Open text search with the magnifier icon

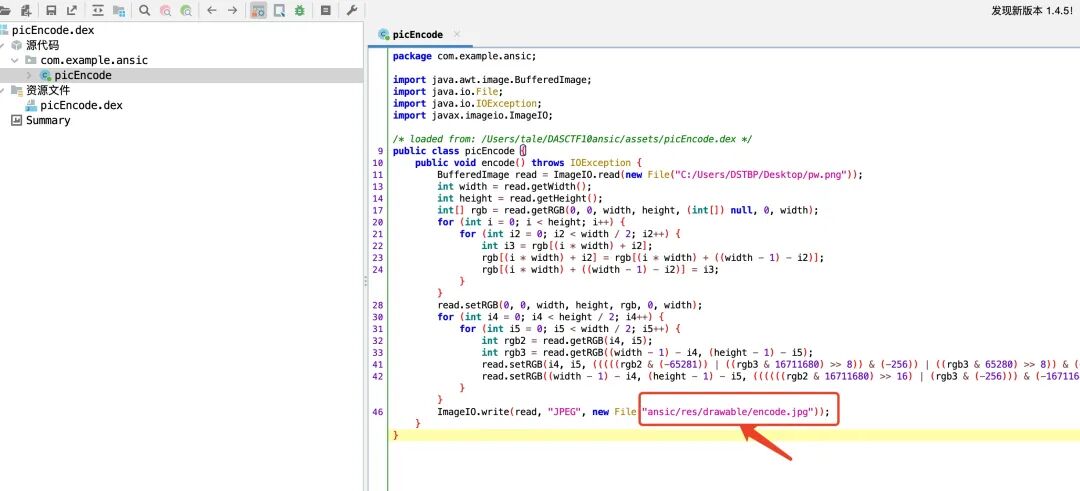145,10
